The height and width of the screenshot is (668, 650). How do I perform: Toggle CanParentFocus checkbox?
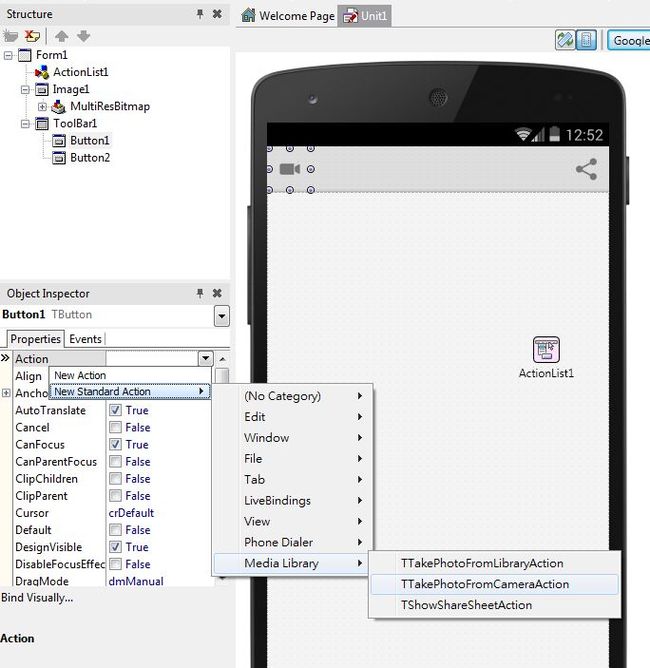(115, 461)
